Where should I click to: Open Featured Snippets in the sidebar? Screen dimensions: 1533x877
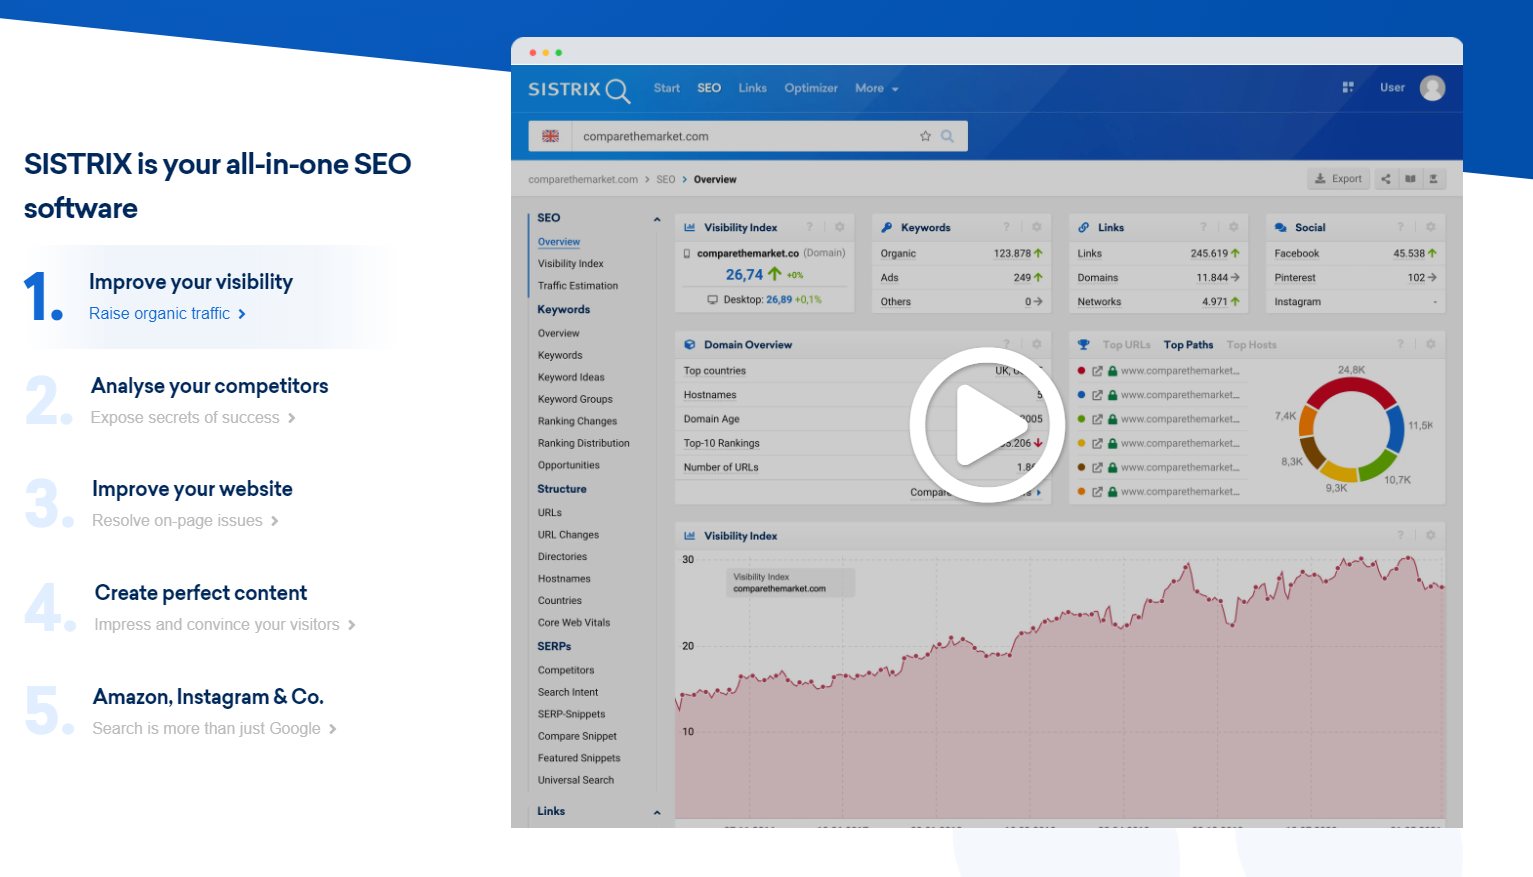(579, 758)
